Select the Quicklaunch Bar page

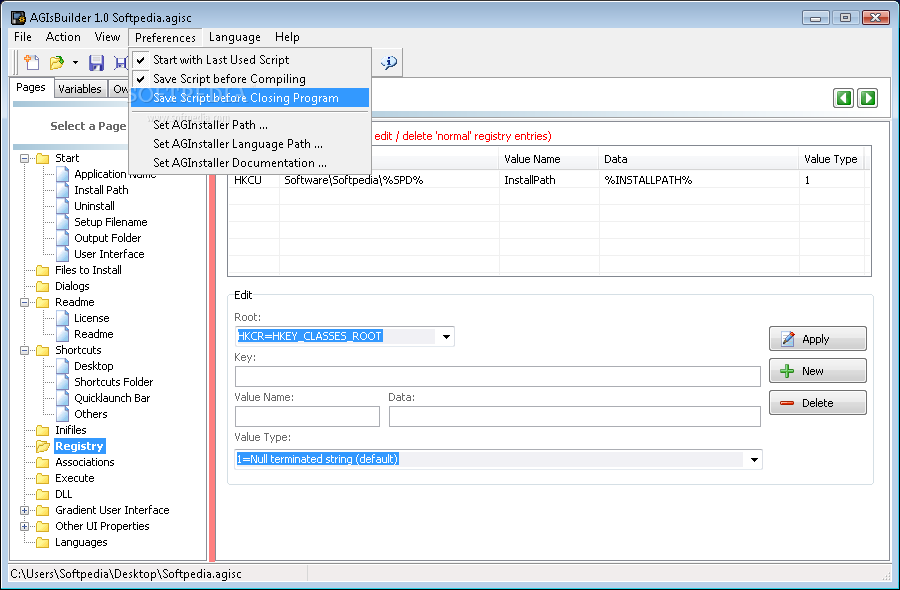point(112,398)
